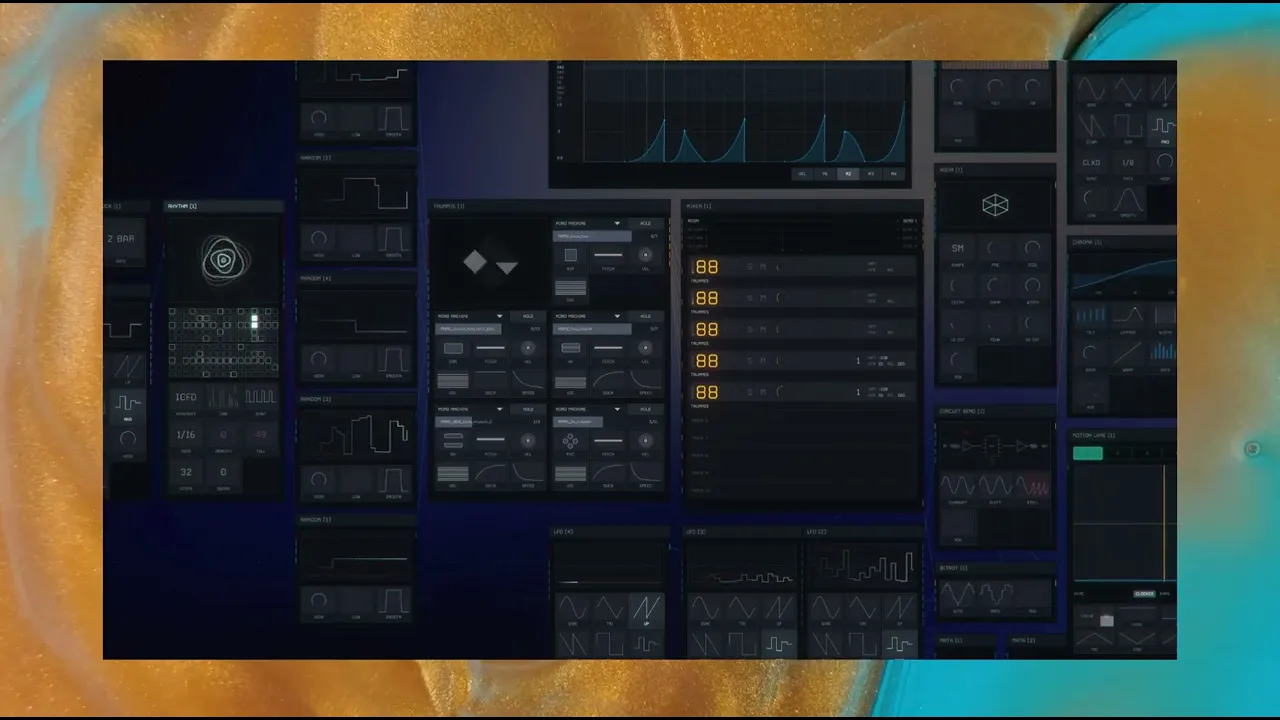Solo the second Trumpos mixer channel
This screenshot has height=720, width=1280.
pos(749,297)
